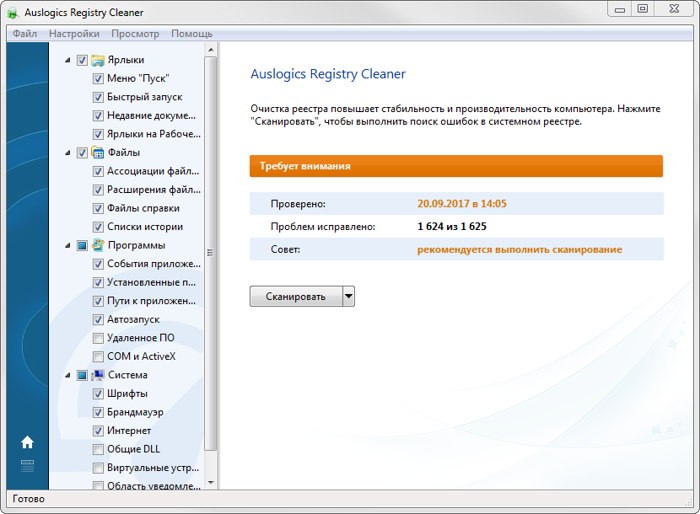Open the Просмотр menu

pyautogui.click(x=135, y=34)
